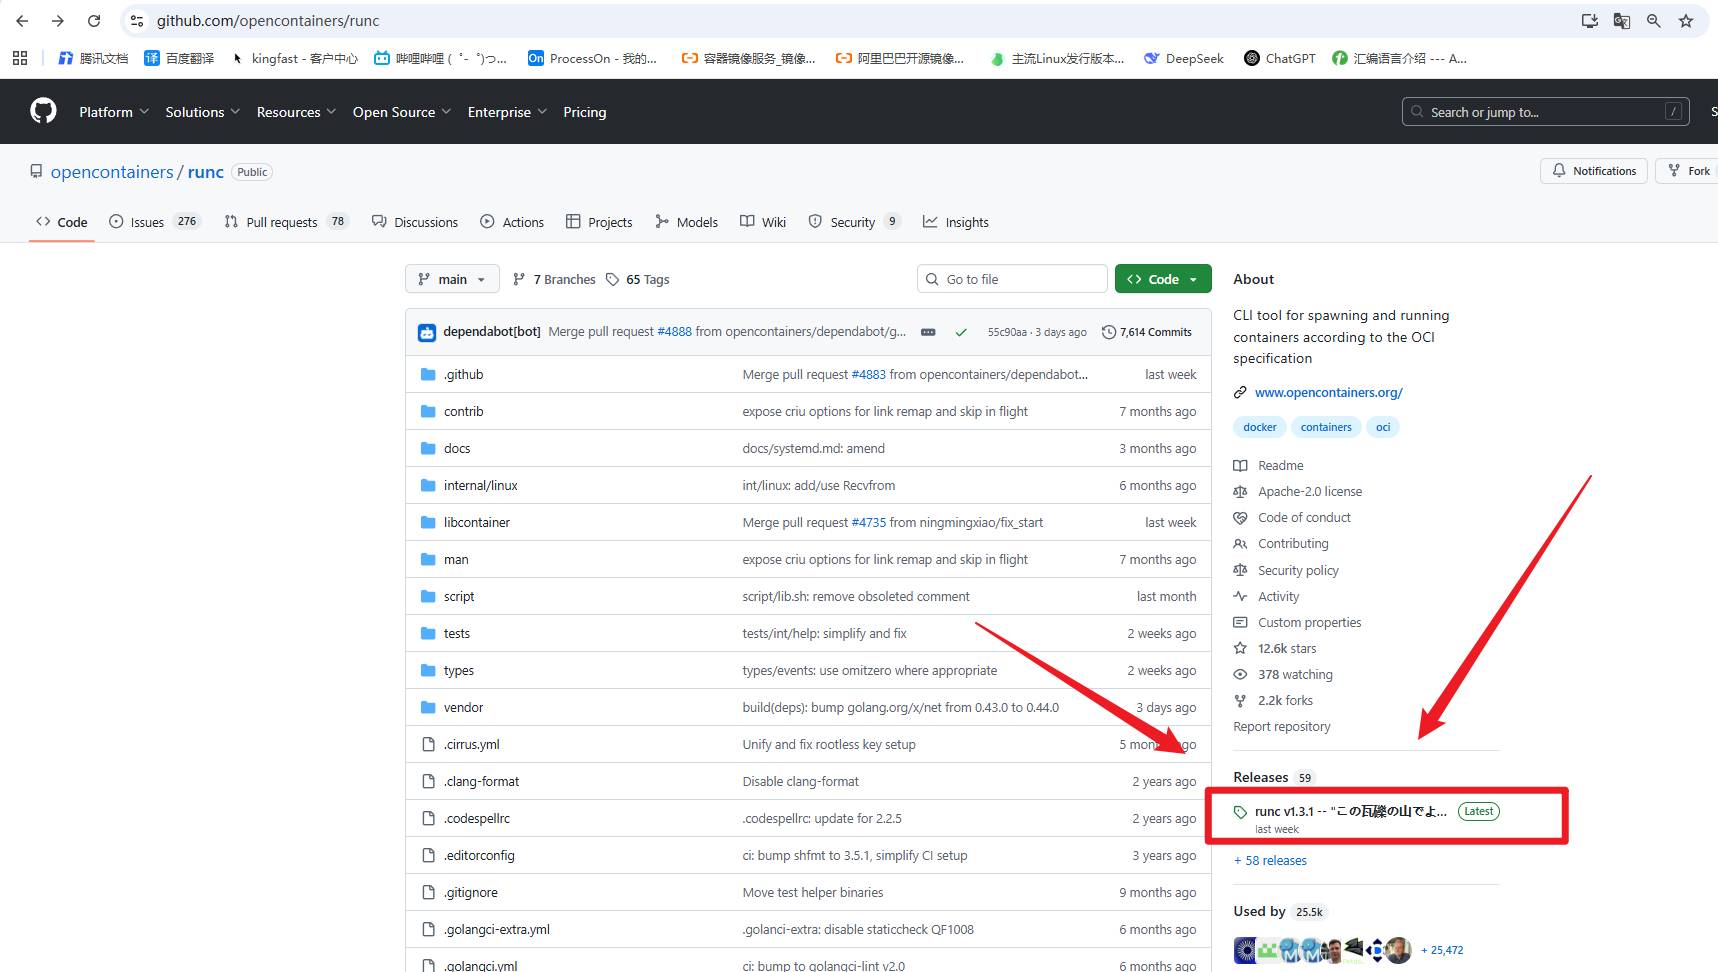Expand the Platform menu

click(114, 112)
